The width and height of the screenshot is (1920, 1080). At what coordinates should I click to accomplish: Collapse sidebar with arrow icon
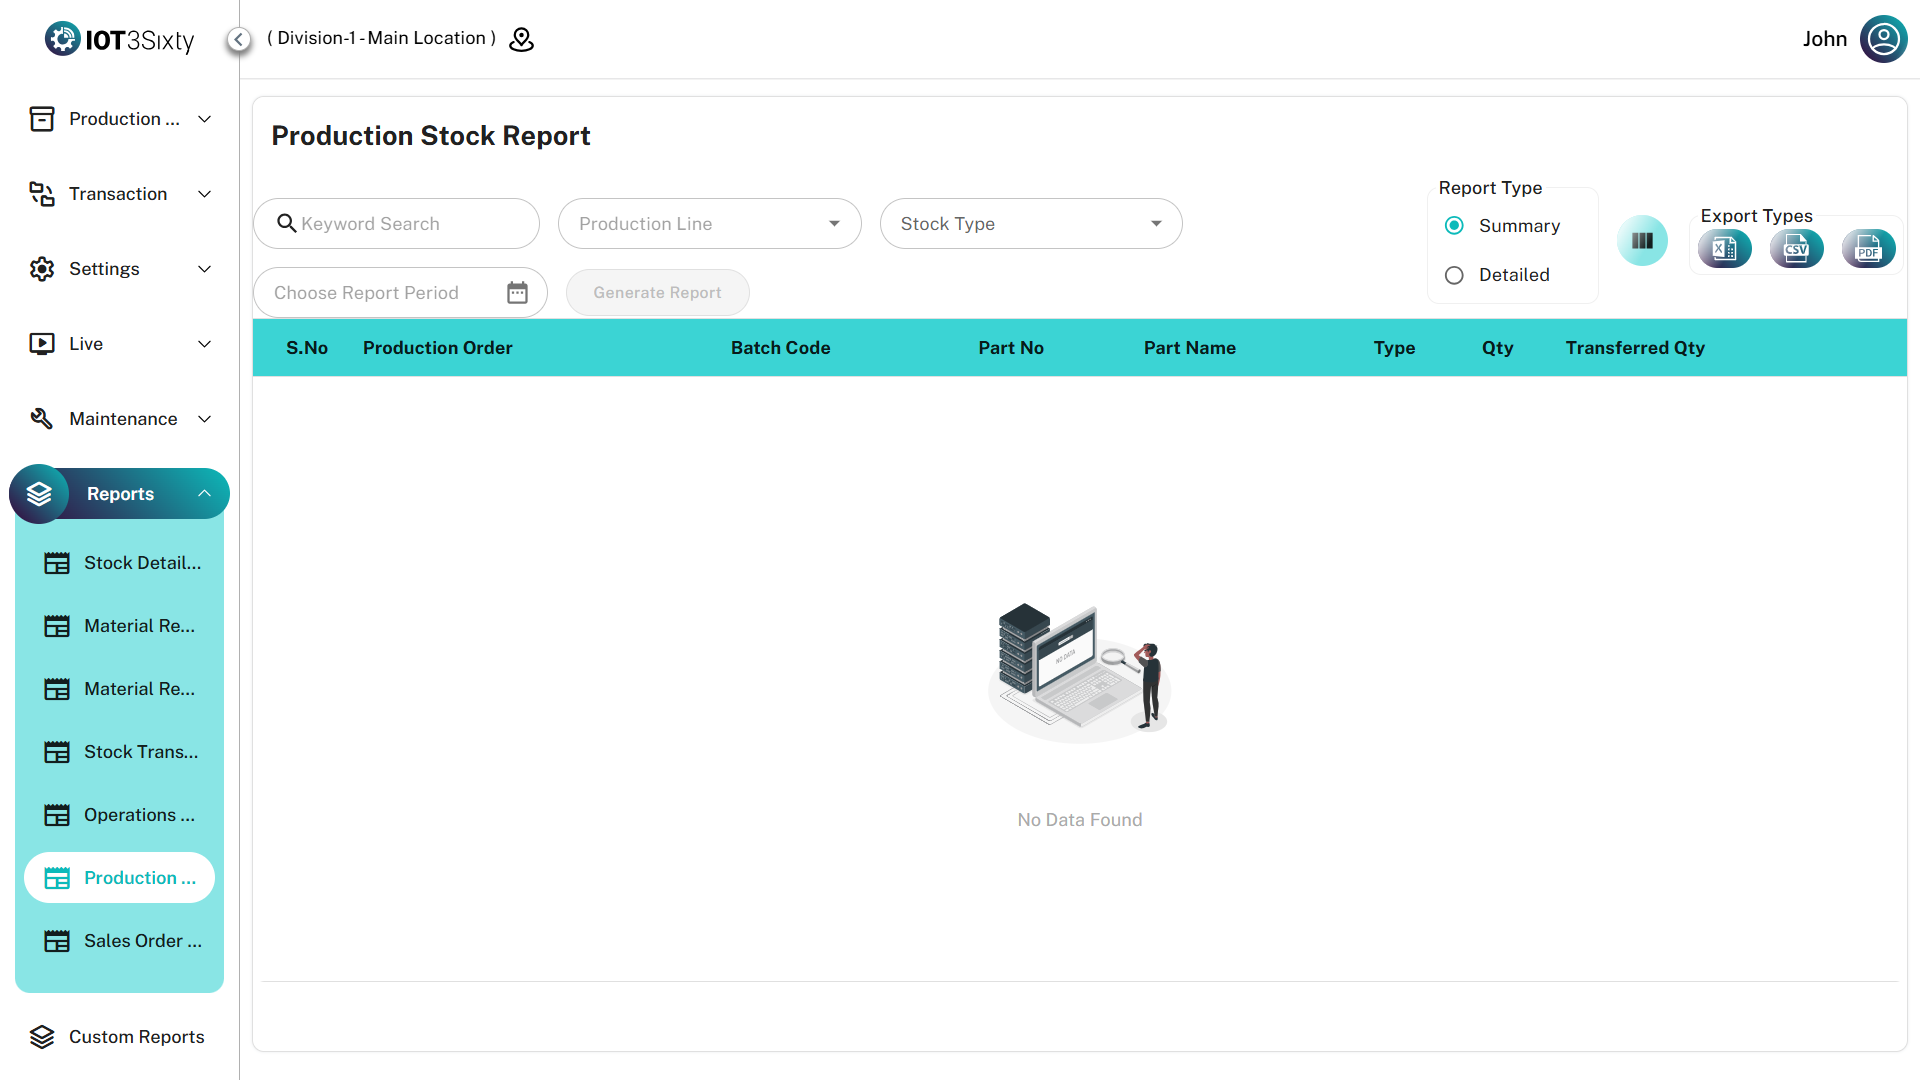(x=239, y=39)
